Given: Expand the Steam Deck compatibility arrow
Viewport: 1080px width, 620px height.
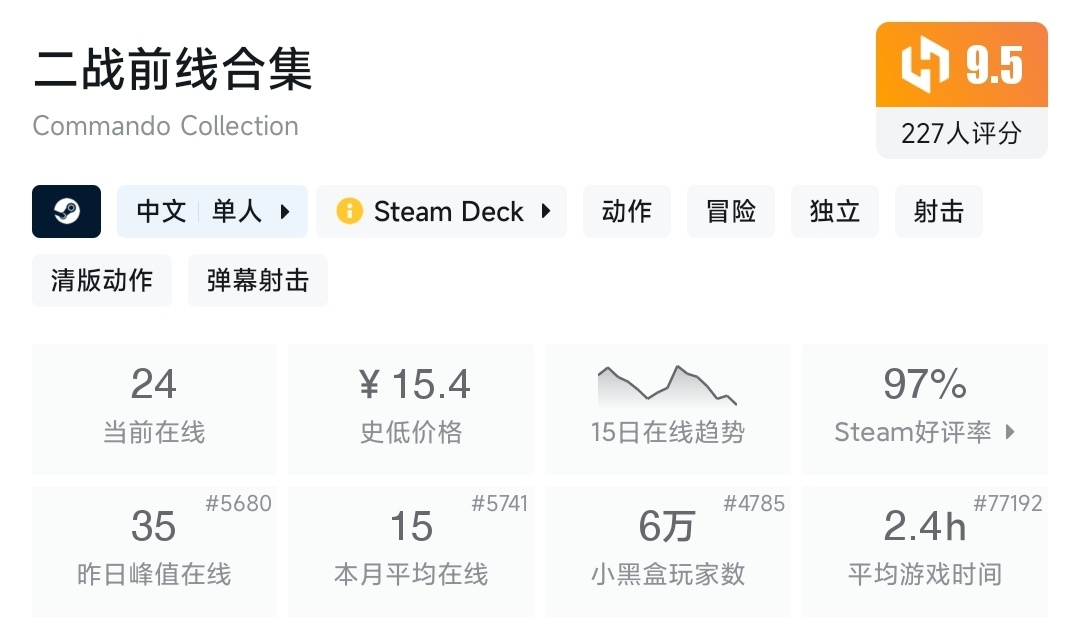Looking at the screenshot, I should tap(546, 212).
